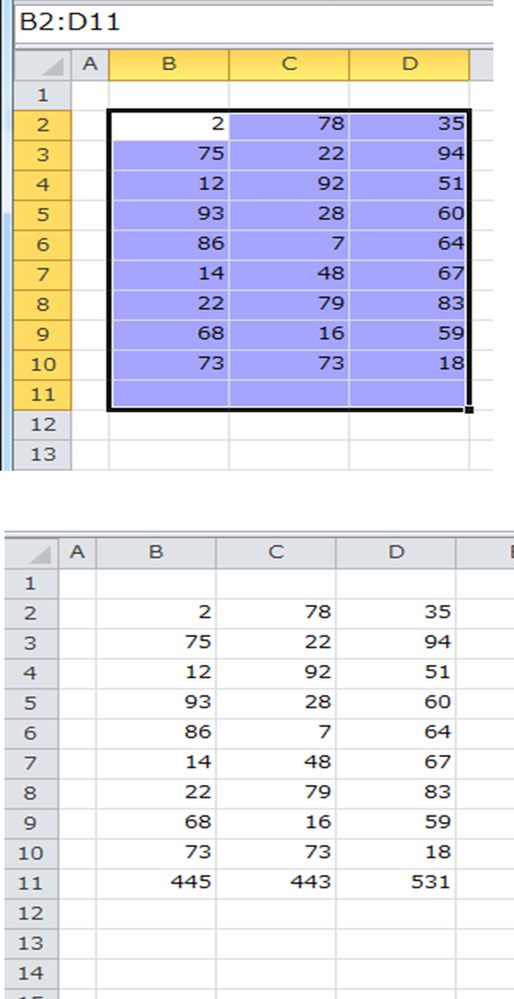Select column A header in bottom sheet

point(77,552)
